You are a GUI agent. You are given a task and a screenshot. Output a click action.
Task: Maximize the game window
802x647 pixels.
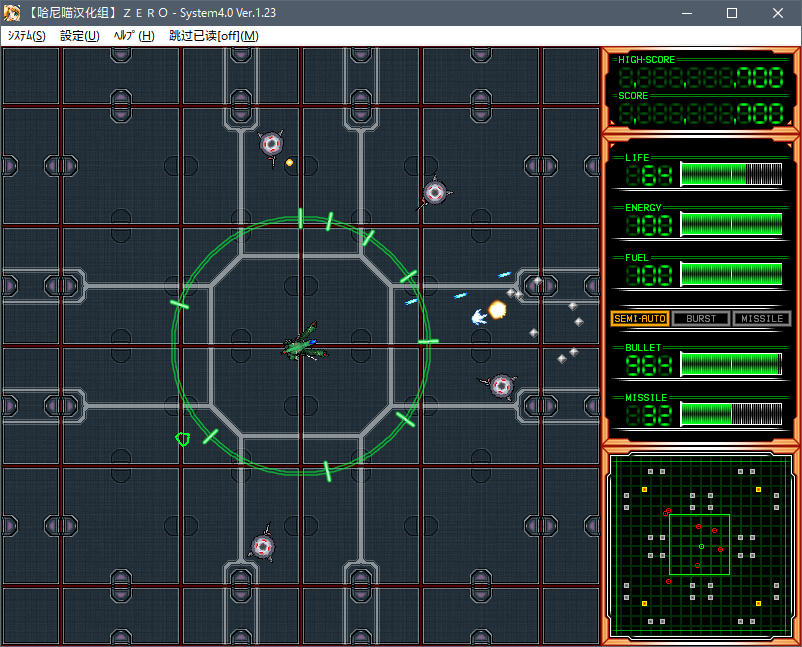click(x=732, y=13)
